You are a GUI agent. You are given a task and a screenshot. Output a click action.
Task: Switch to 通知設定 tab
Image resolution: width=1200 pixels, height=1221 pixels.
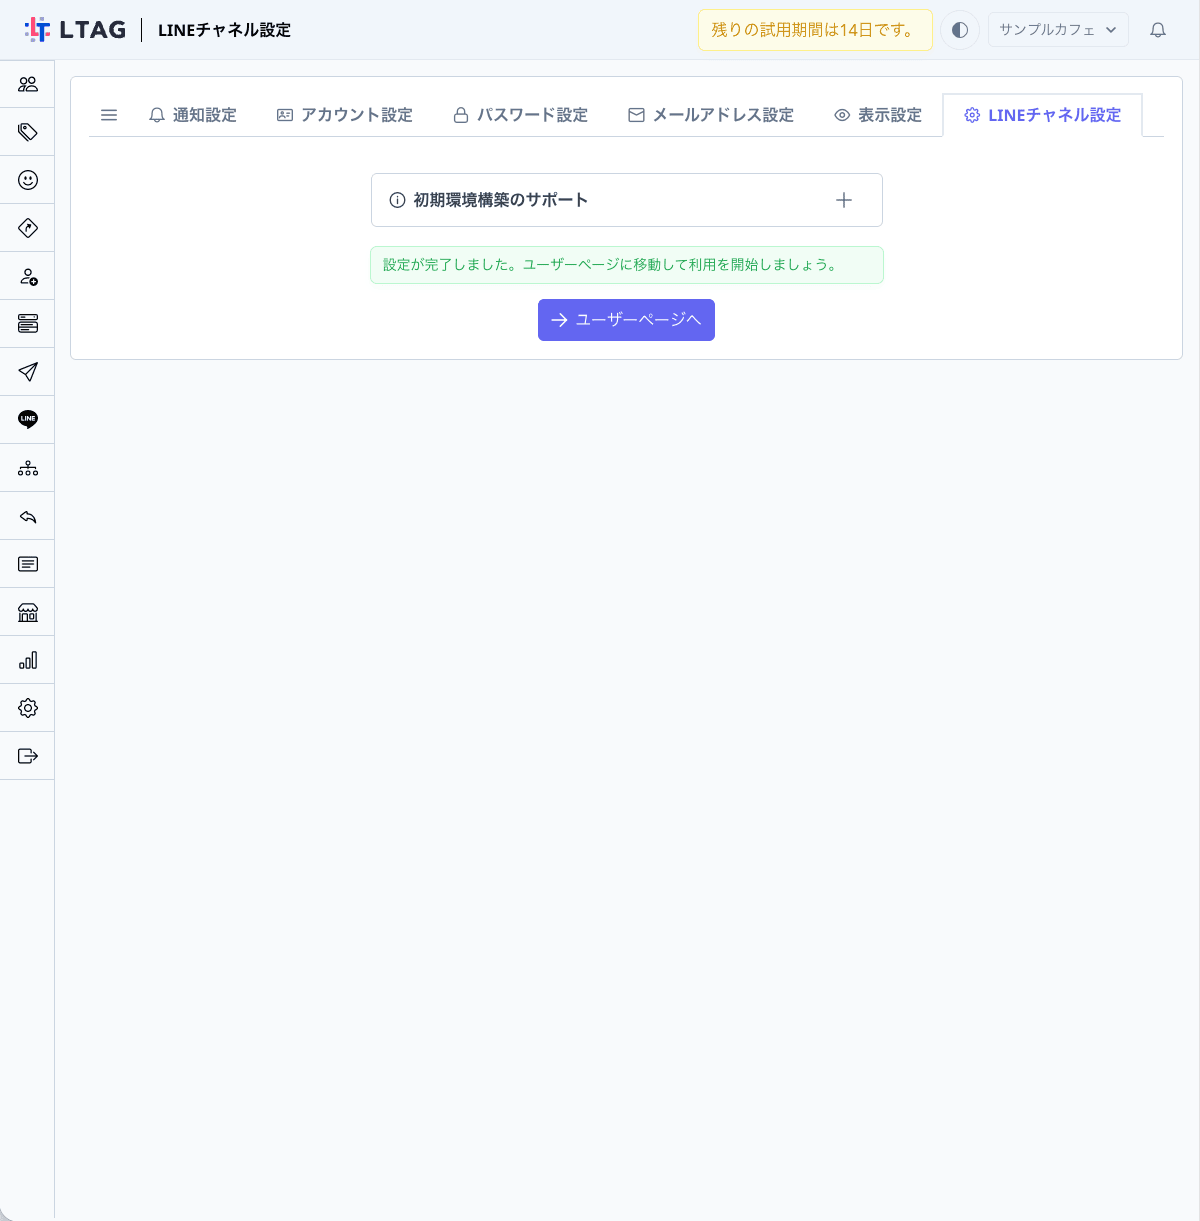pyautogui.click(x=193, y=115)
